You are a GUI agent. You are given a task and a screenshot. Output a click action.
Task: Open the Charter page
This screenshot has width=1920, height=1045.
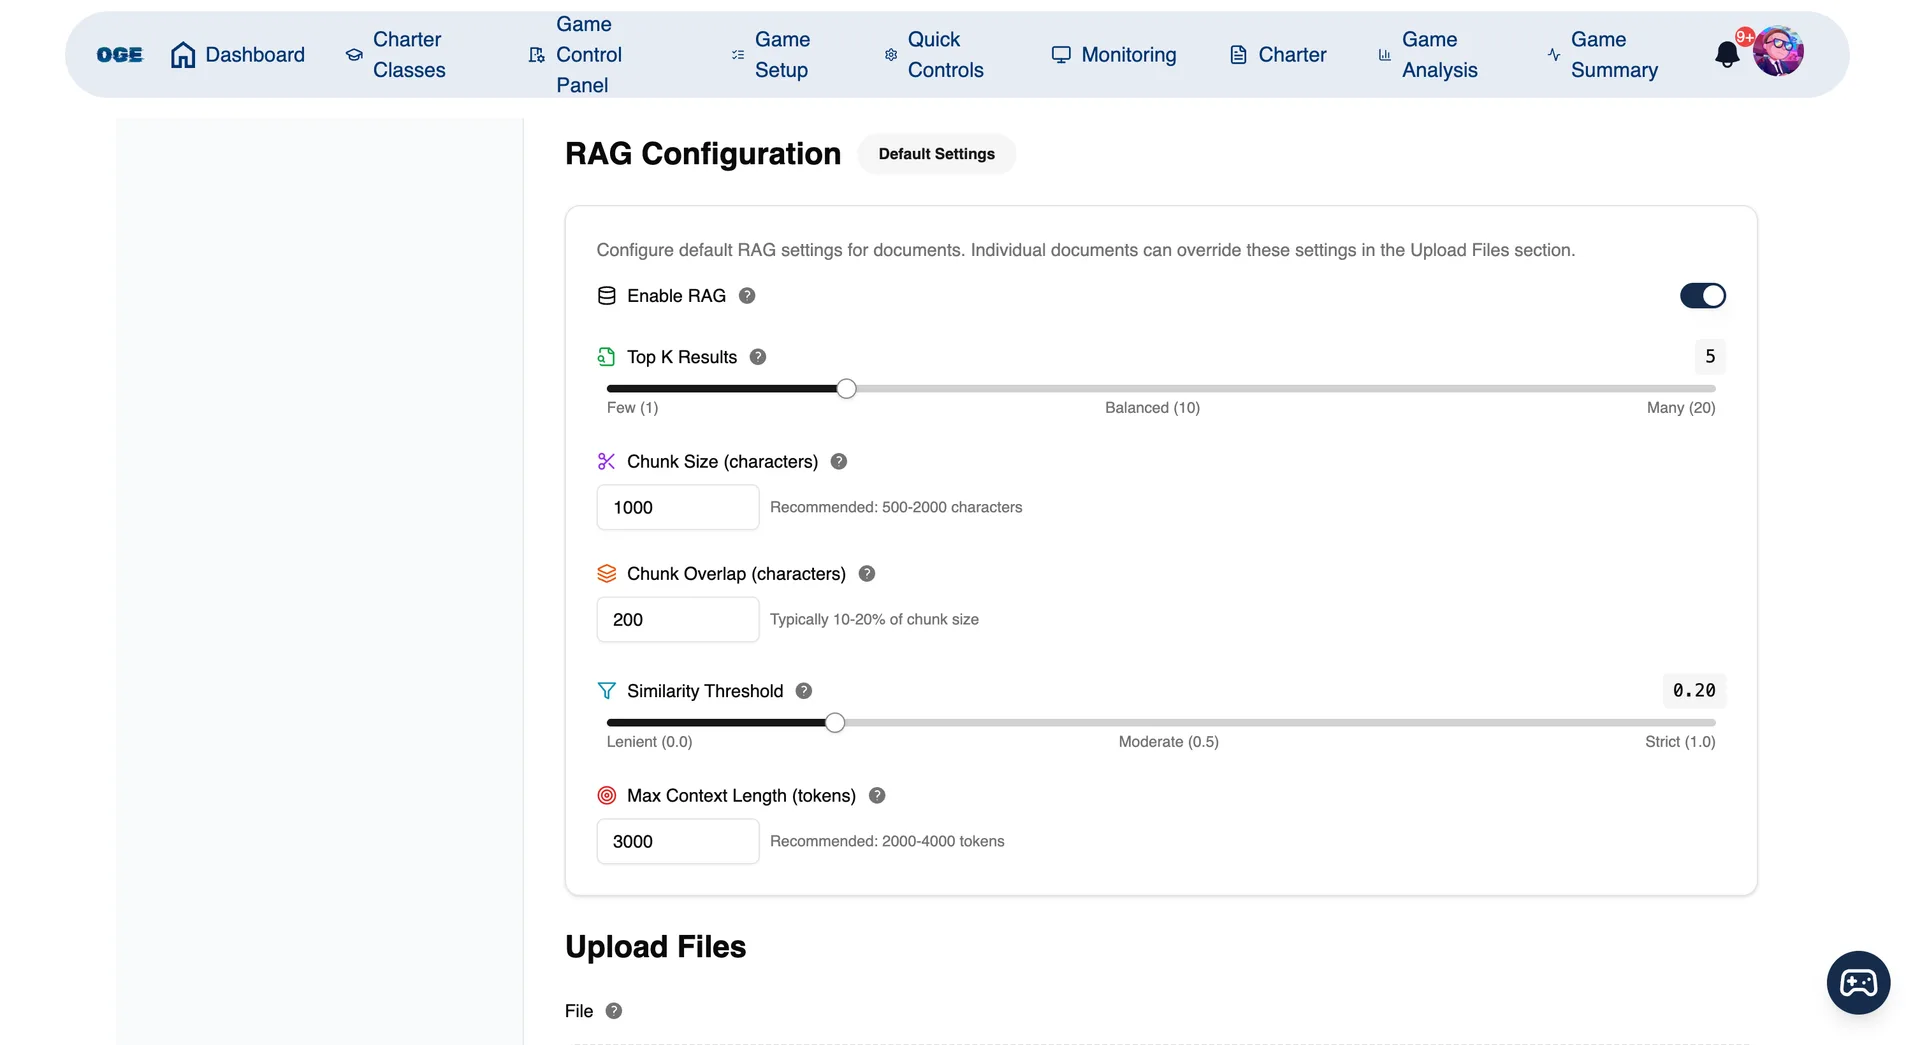click(x=1278, y=55)
